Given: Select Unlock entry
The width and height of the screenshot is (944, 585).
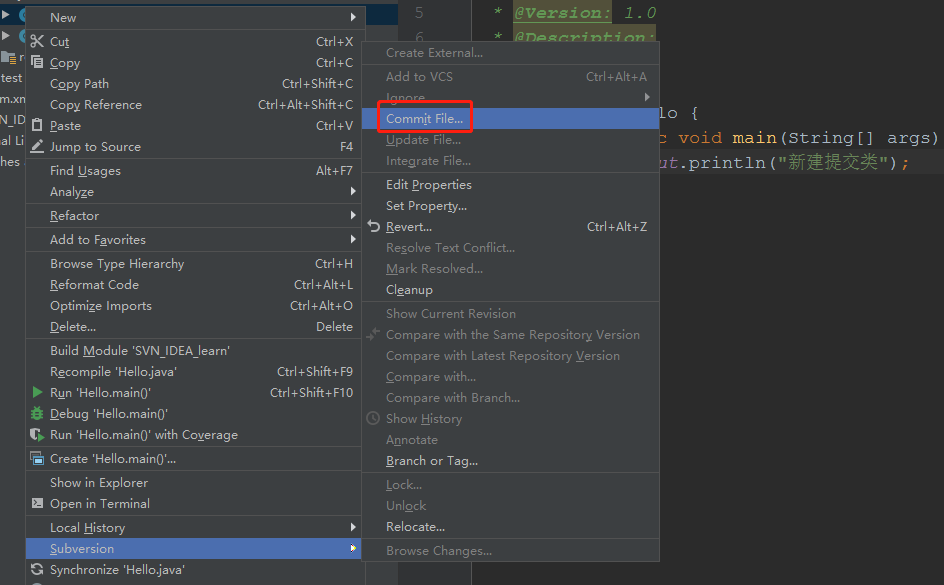Looking at the screenshot, I should click(x=511, y=506).
